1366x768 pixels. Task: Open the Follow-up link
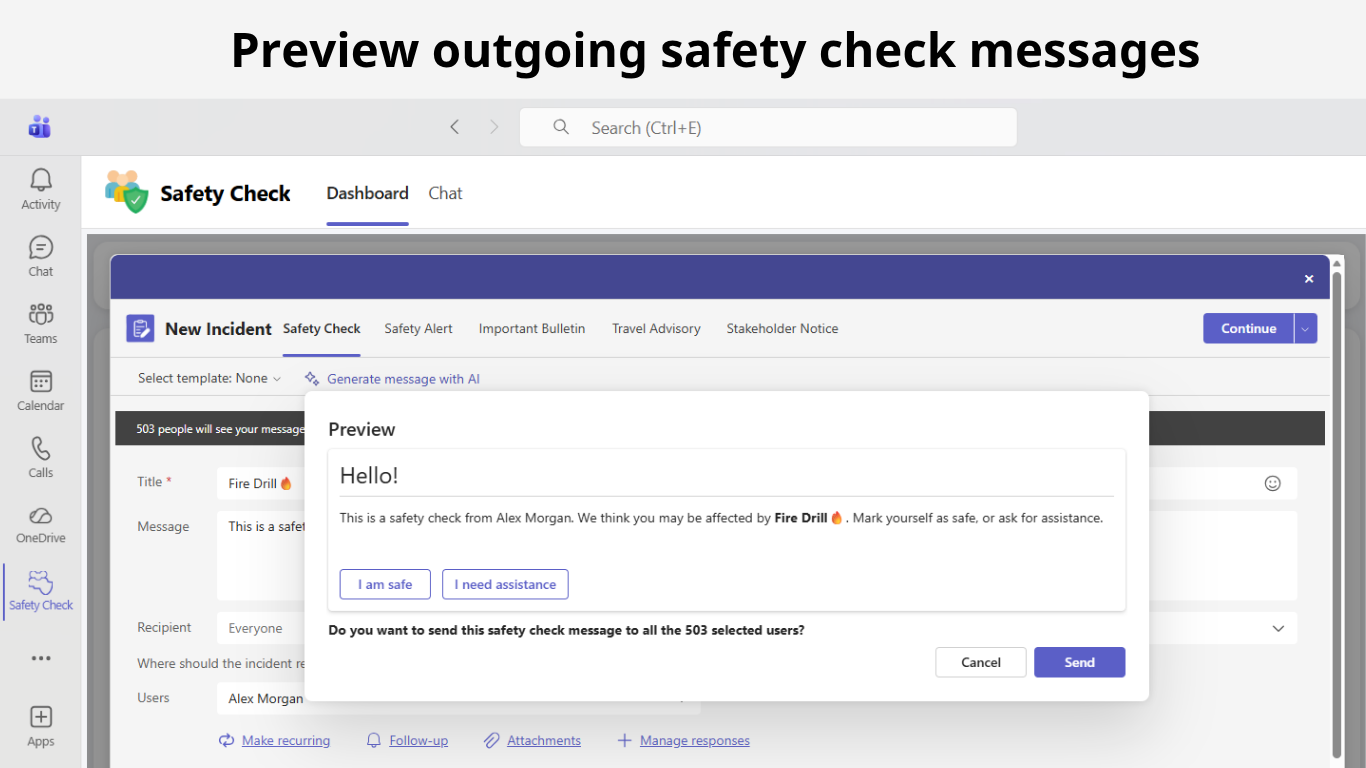(x=419, y=740)
